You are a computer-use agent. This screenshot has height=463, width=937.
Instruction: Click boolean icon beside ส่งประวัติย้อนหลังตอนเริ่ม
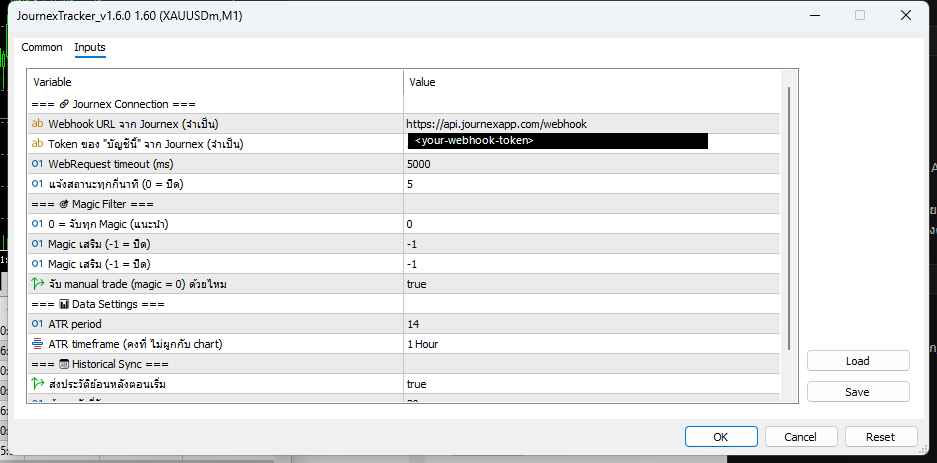(38, 384)
